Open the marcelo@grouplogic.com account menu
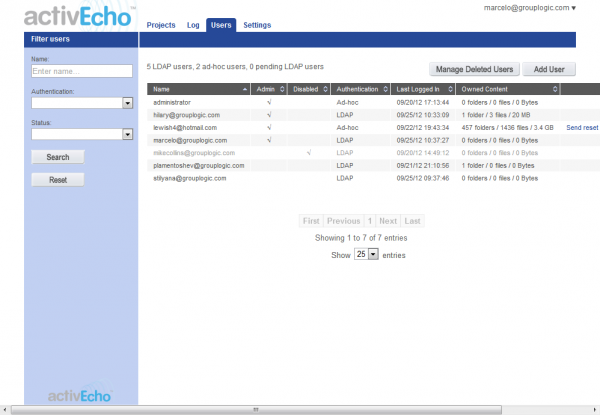 pyautogui.click(x=530, y=8)
